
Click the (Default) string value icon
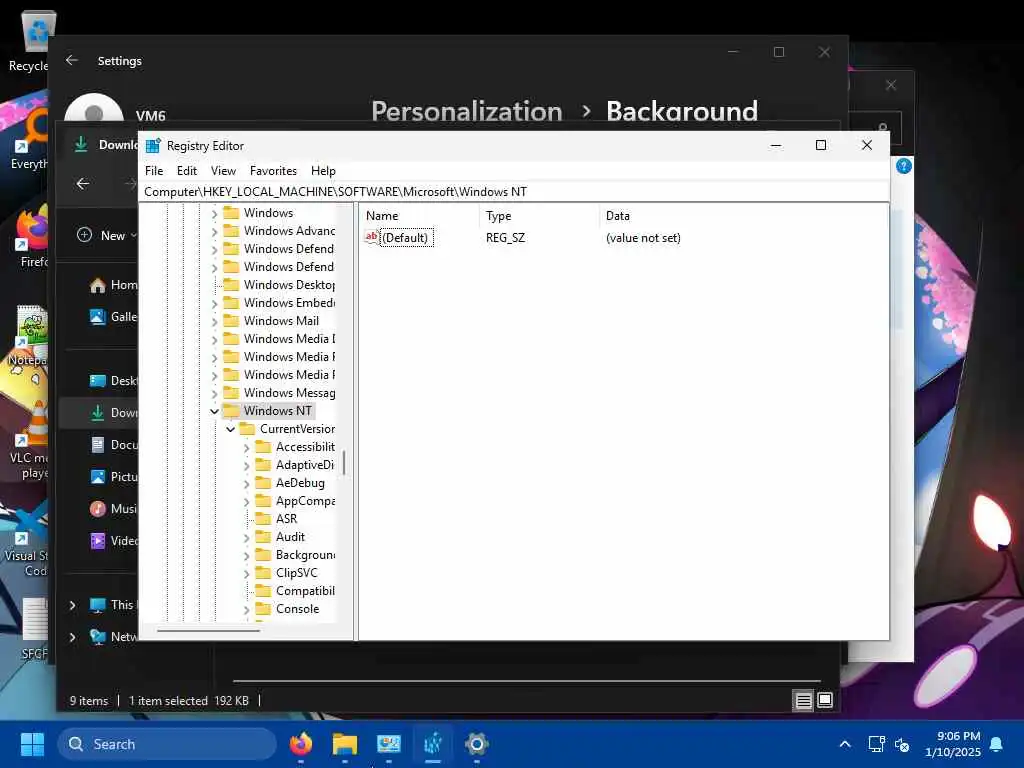click(x=372, y=238)
